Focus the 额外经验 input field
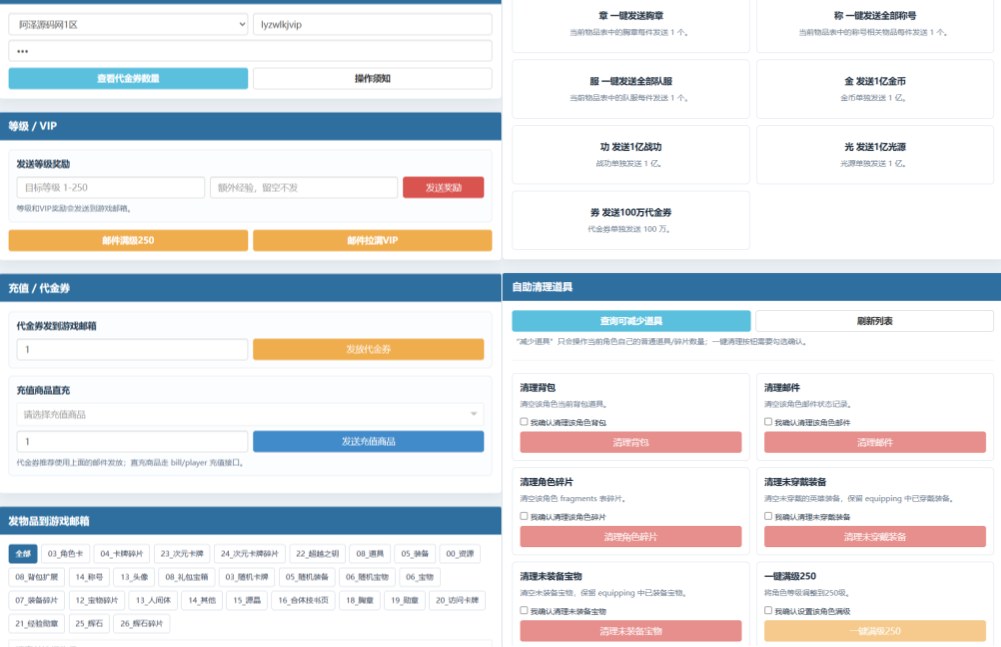This screenshot has width=1001, height=647. 304,188
